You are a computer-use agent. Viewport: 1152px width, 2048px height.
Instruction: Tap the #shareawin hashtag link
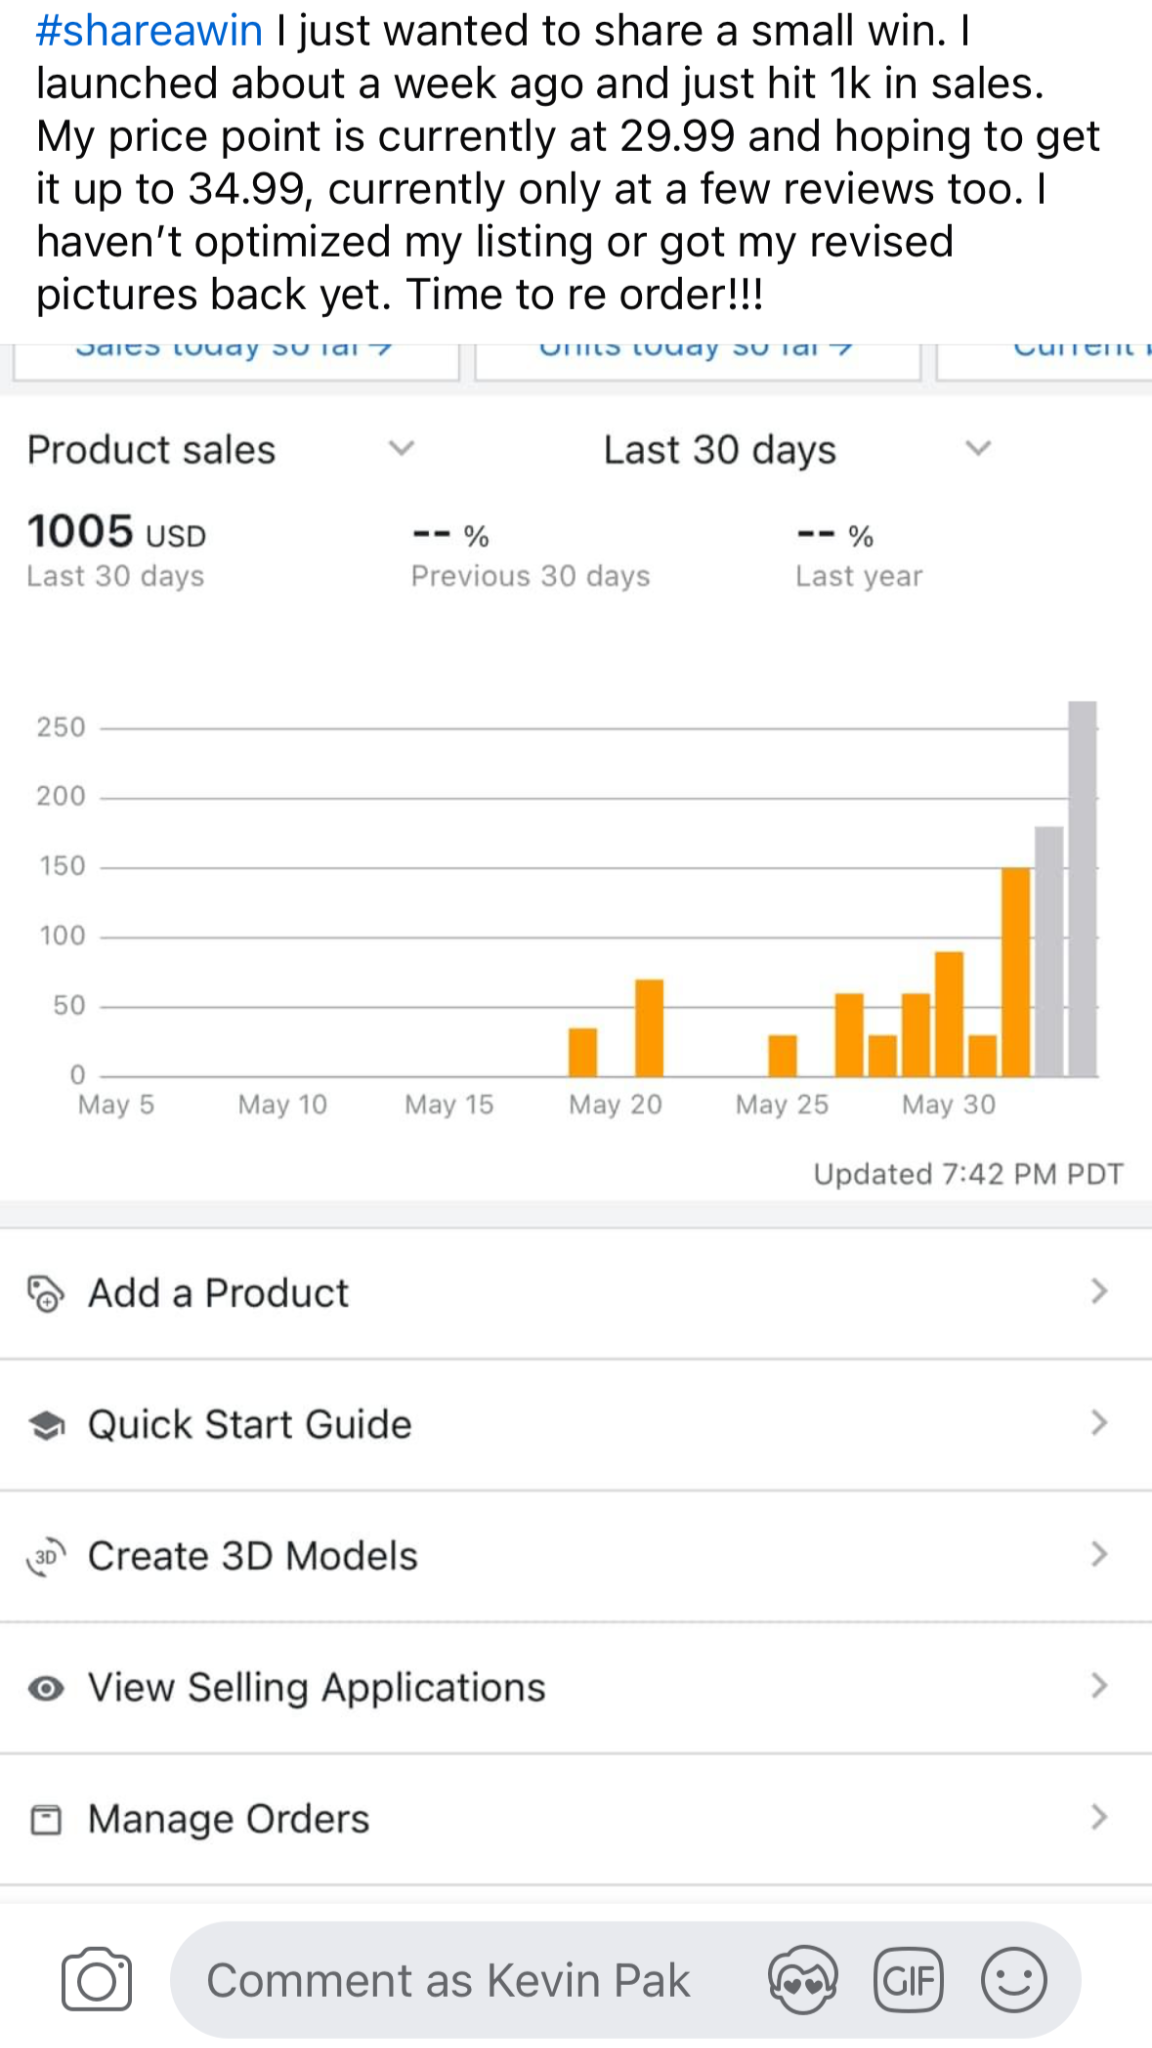(149, 31)
